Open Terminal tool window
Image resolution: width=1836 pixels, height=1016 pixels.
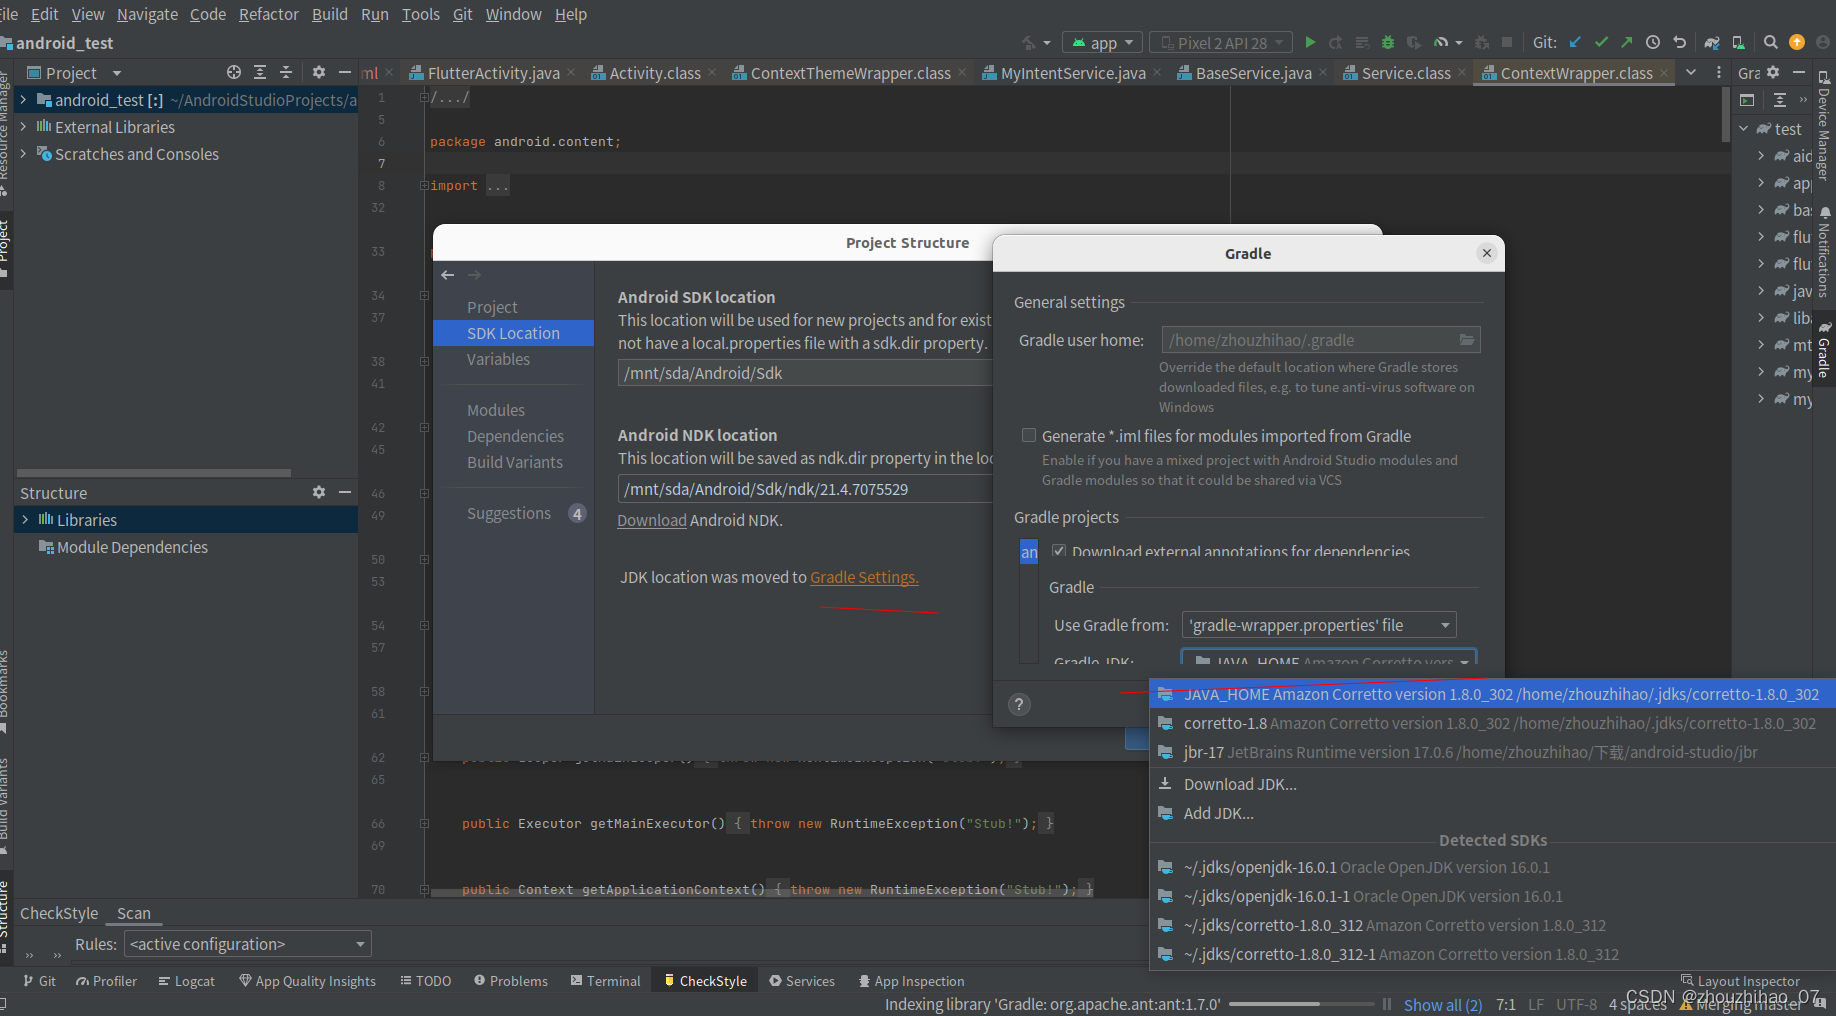605,981
